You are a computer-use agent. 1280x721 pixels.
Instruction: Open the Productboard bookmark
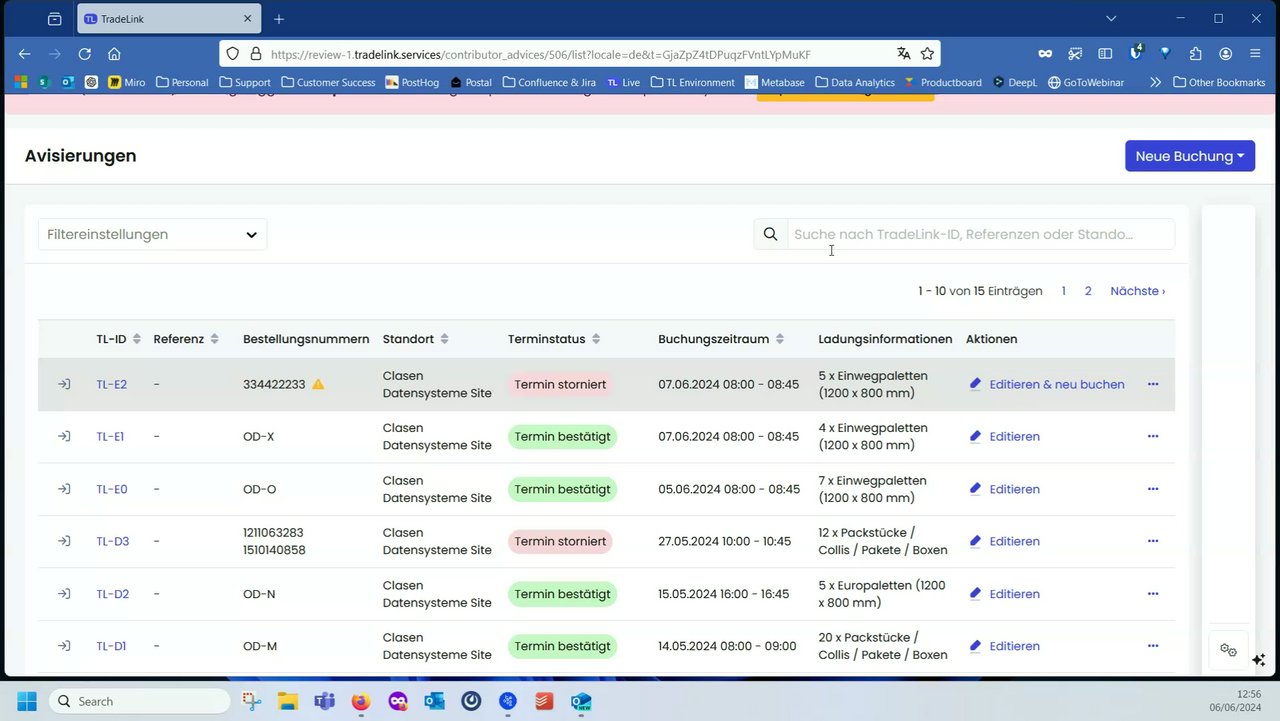[x=943, y=82]
